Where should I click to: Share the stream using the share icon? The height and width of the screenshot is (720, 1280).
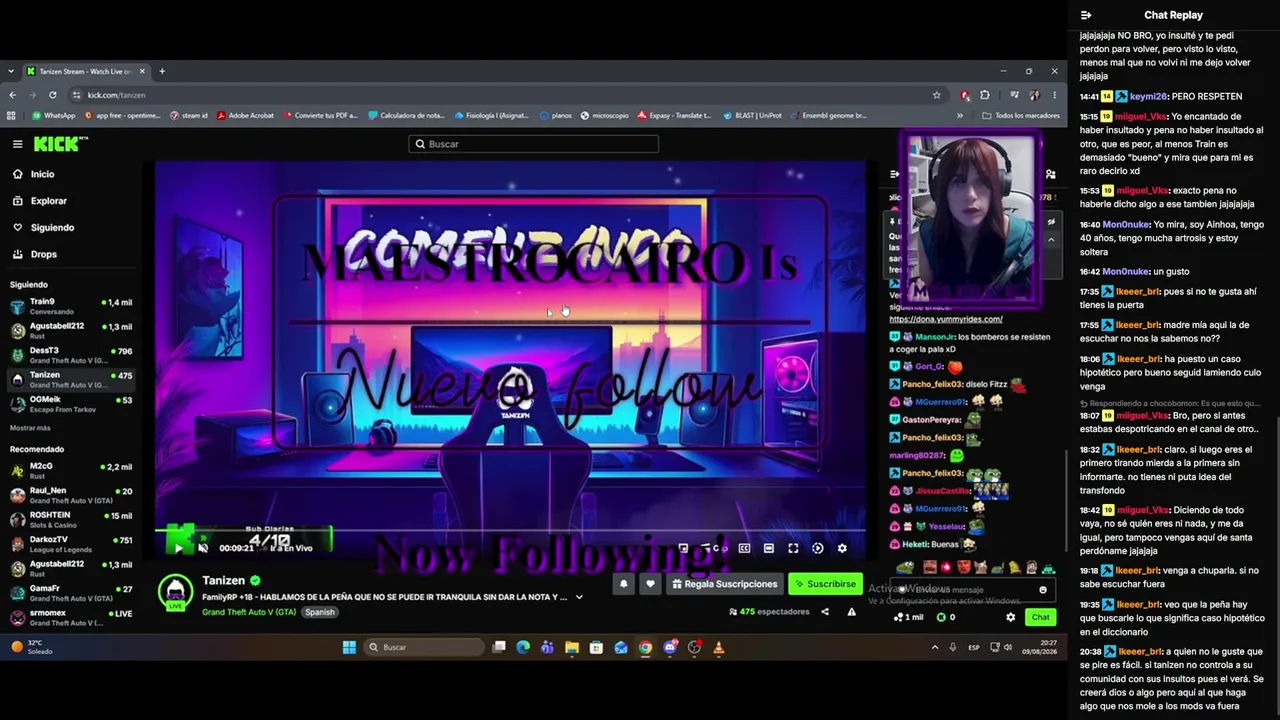pyautogui.click(x=825, y=612)
